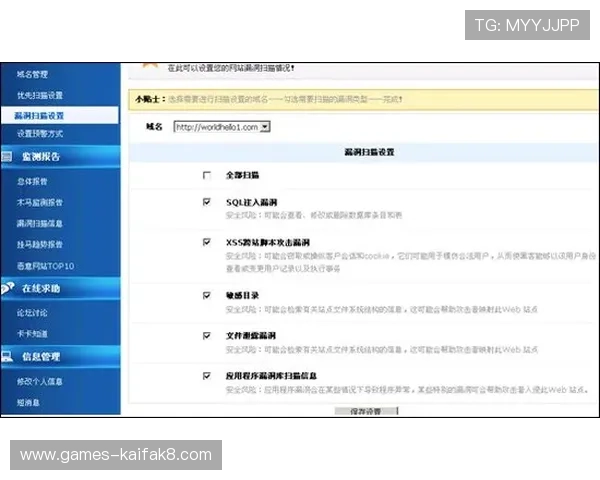
Task: Open 挂马趋势报告 in sidebar
Action: point(40,245)
